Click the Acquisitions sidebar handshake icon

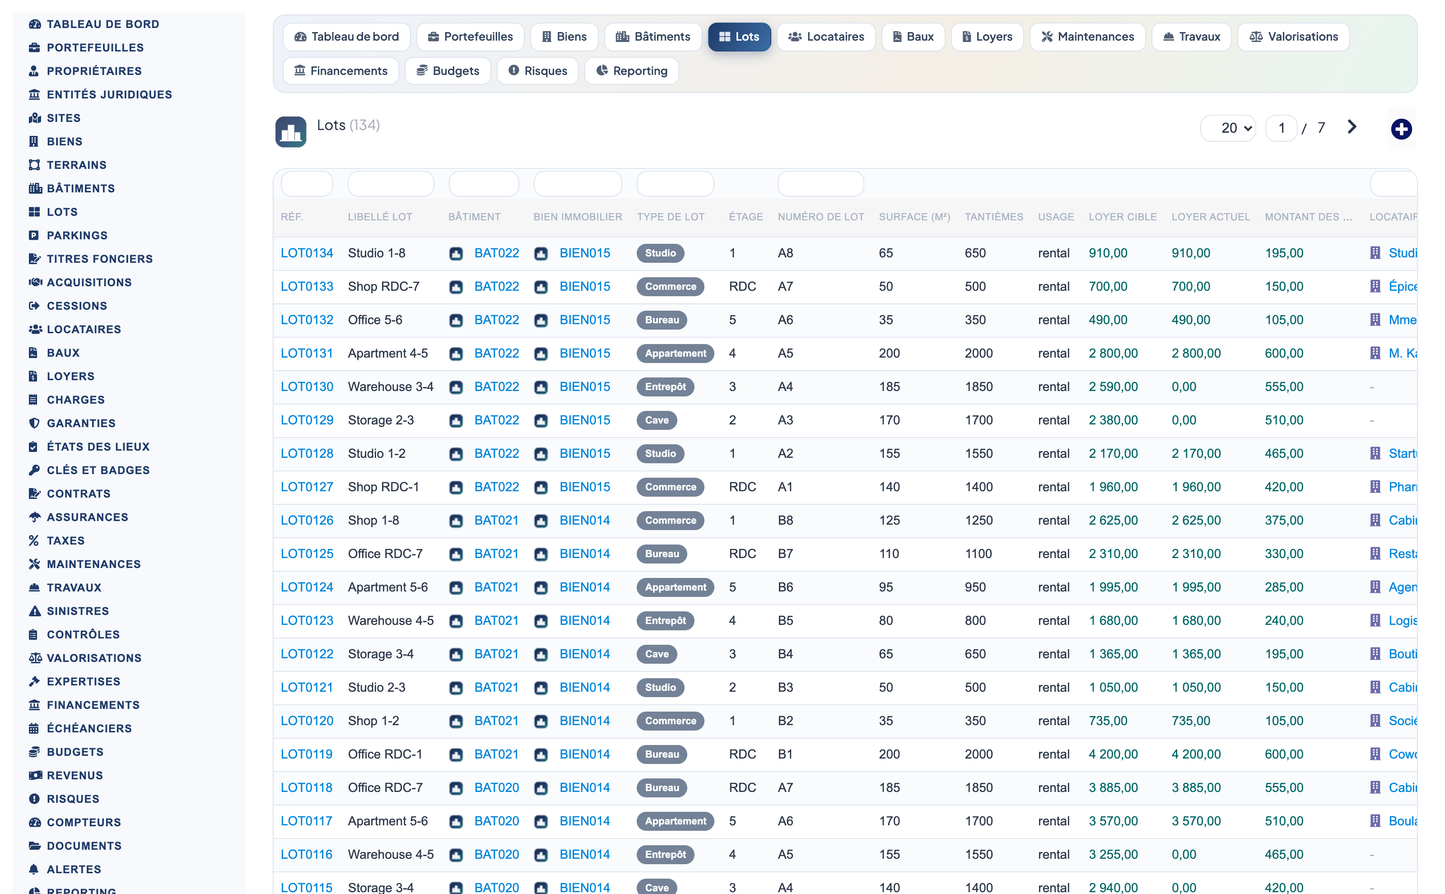35,282
